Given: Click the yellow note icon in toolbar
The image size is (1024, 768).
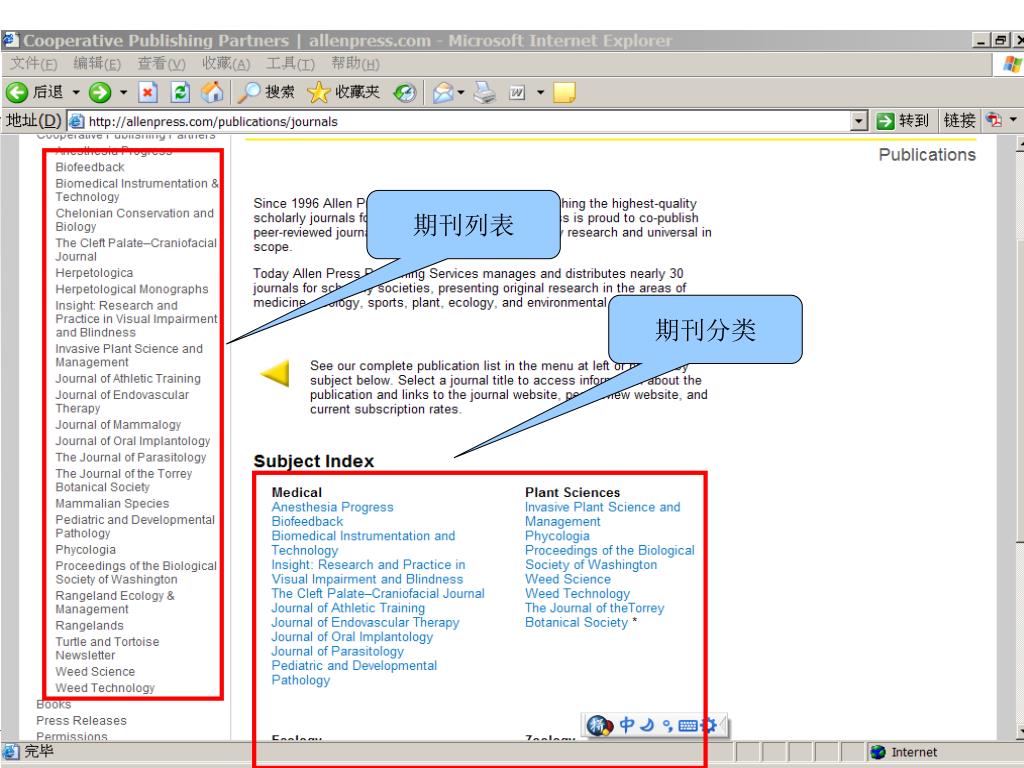Looking at the screenshot, I should pos(564,93).
